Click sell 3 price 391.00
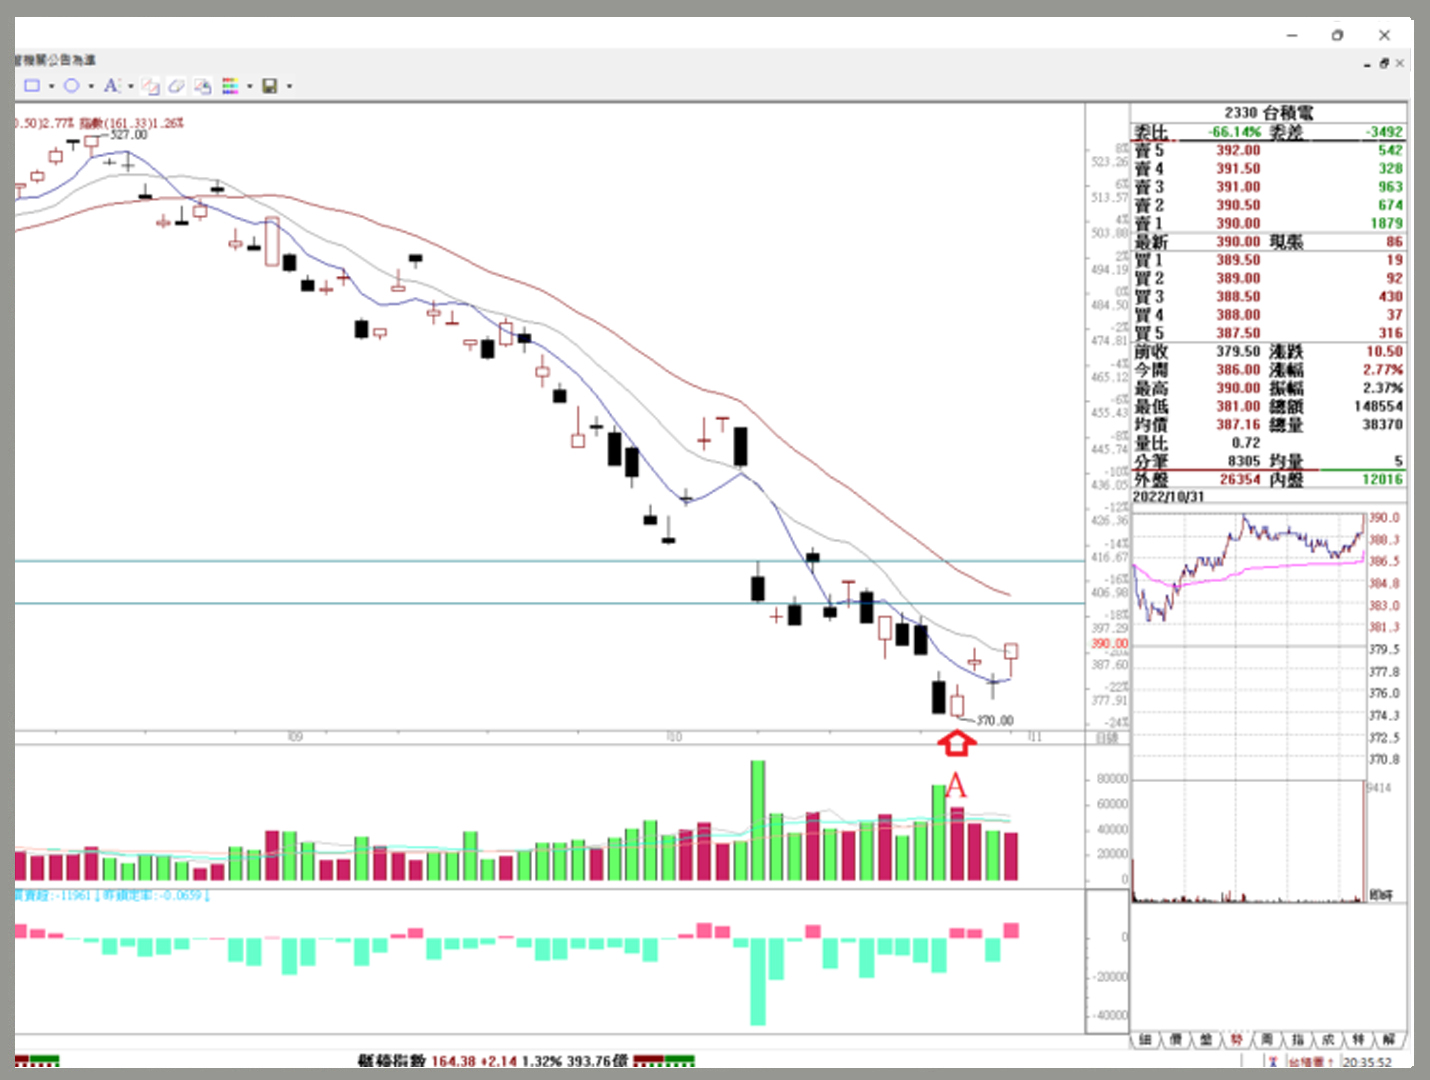The width and height of the screenshot is (1430, 1080). (1238, 186)
